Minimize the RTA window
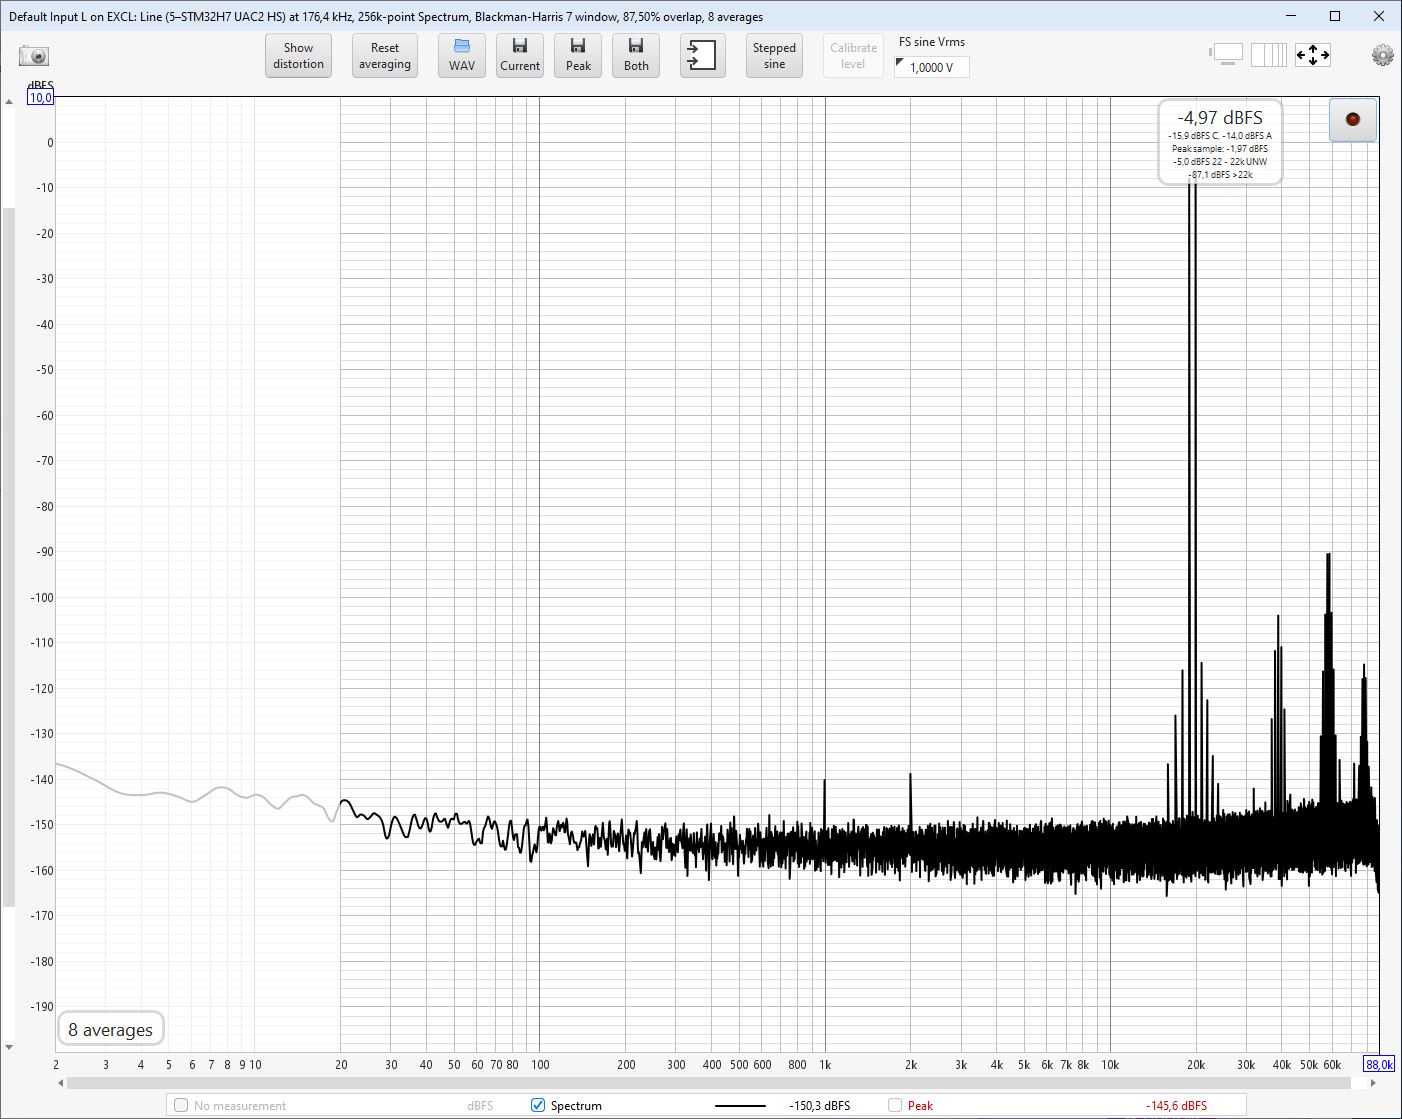Viewport: 1402px width, 1119px height. [x=1289, y=16]
